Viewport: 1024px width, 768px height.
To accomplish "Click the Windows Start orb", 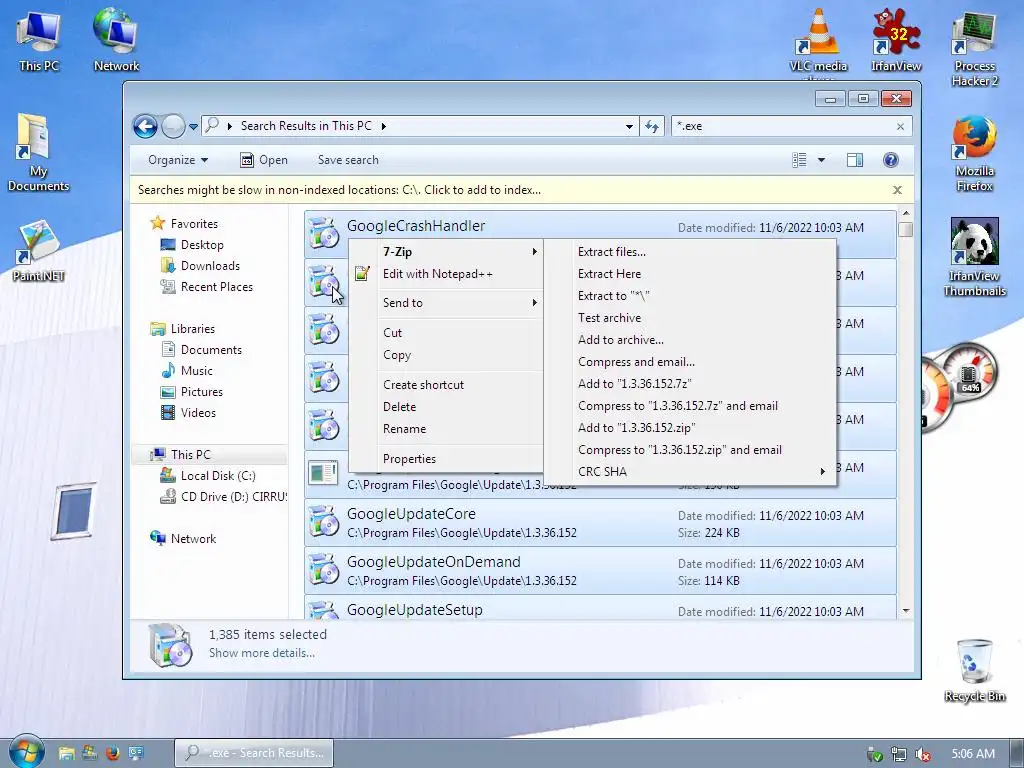I will (x=26, y=751).
